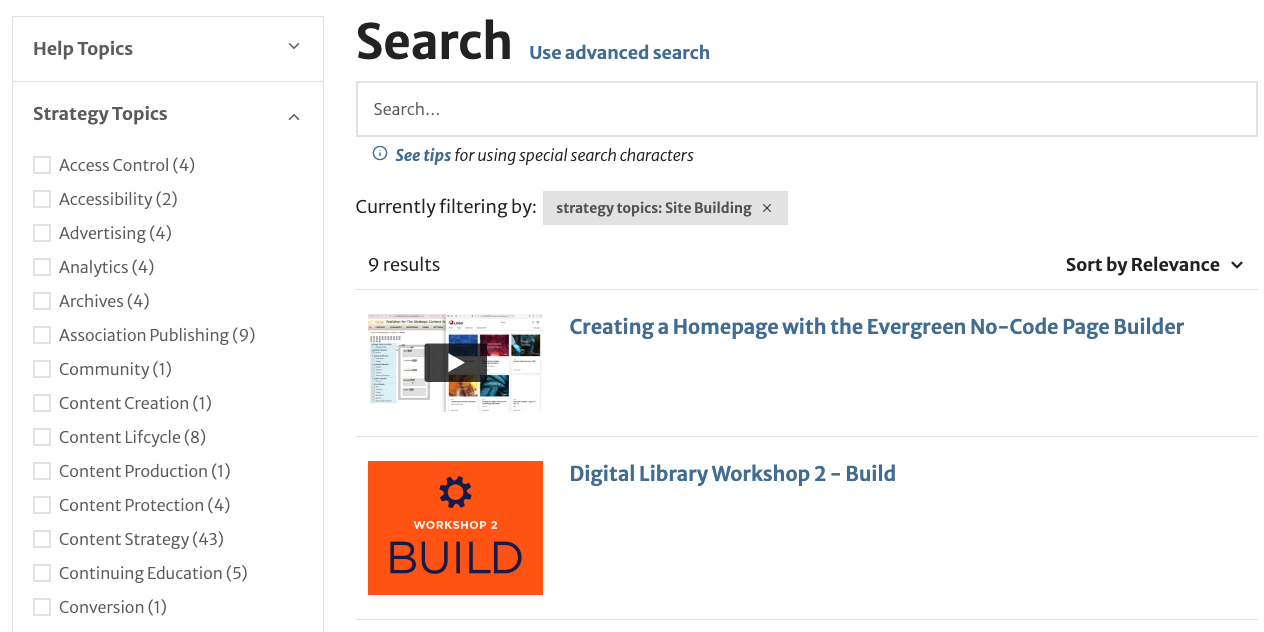
Task: Select the Analytics checkbox
Action: click(42, 267)
